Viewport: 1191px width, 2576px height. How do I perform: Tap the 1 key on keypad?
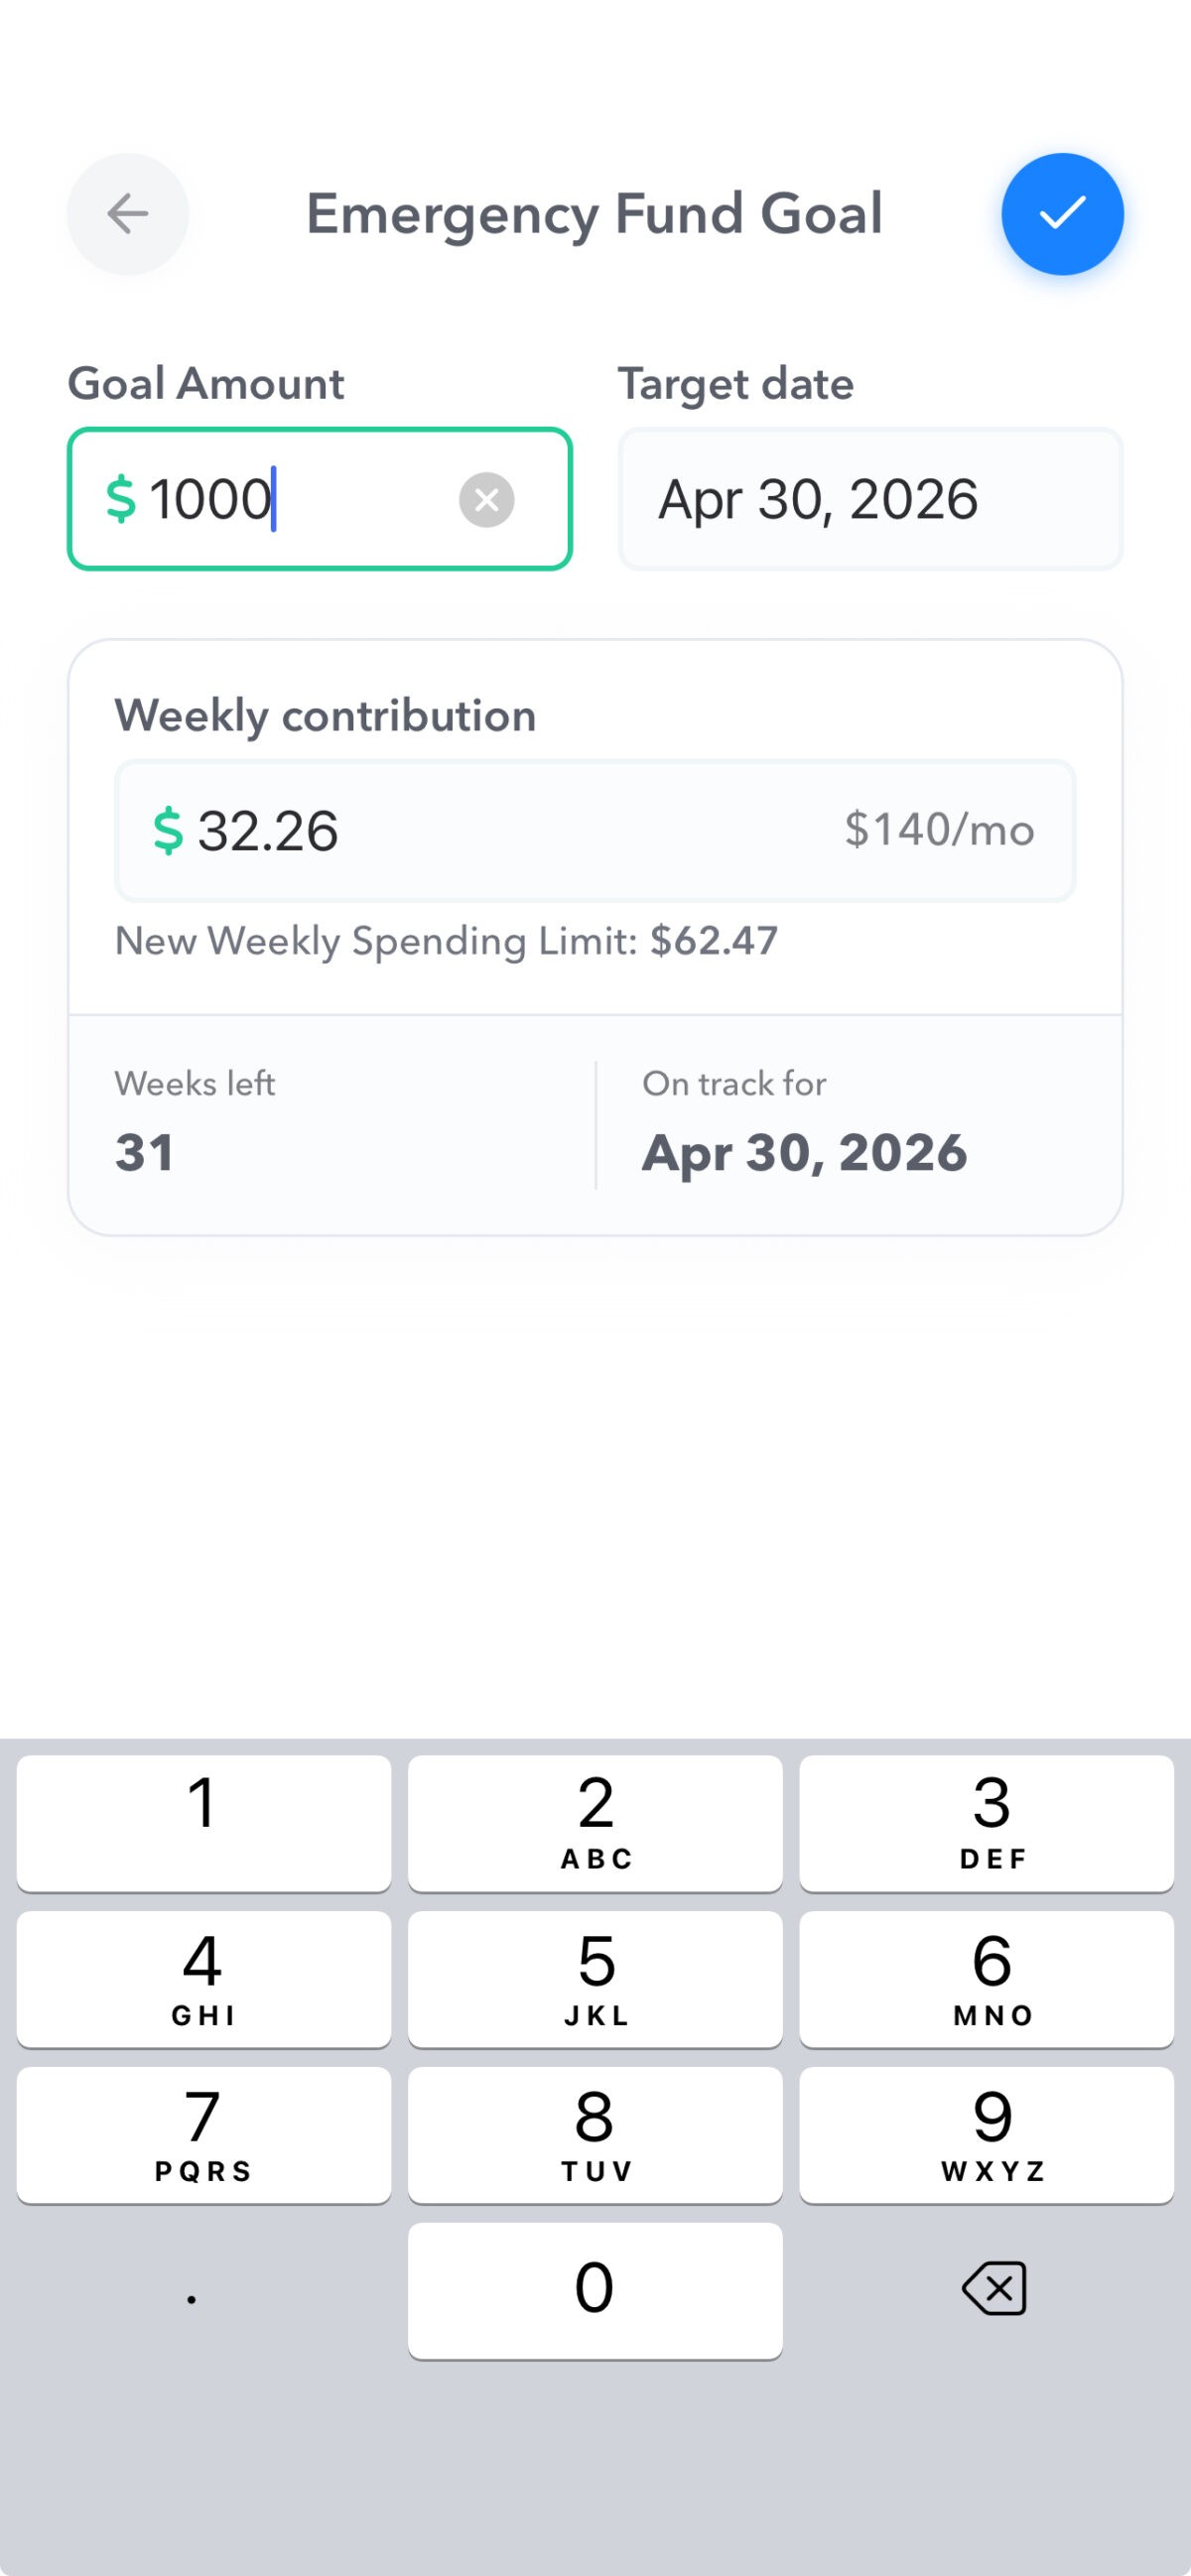point(204,1823)
